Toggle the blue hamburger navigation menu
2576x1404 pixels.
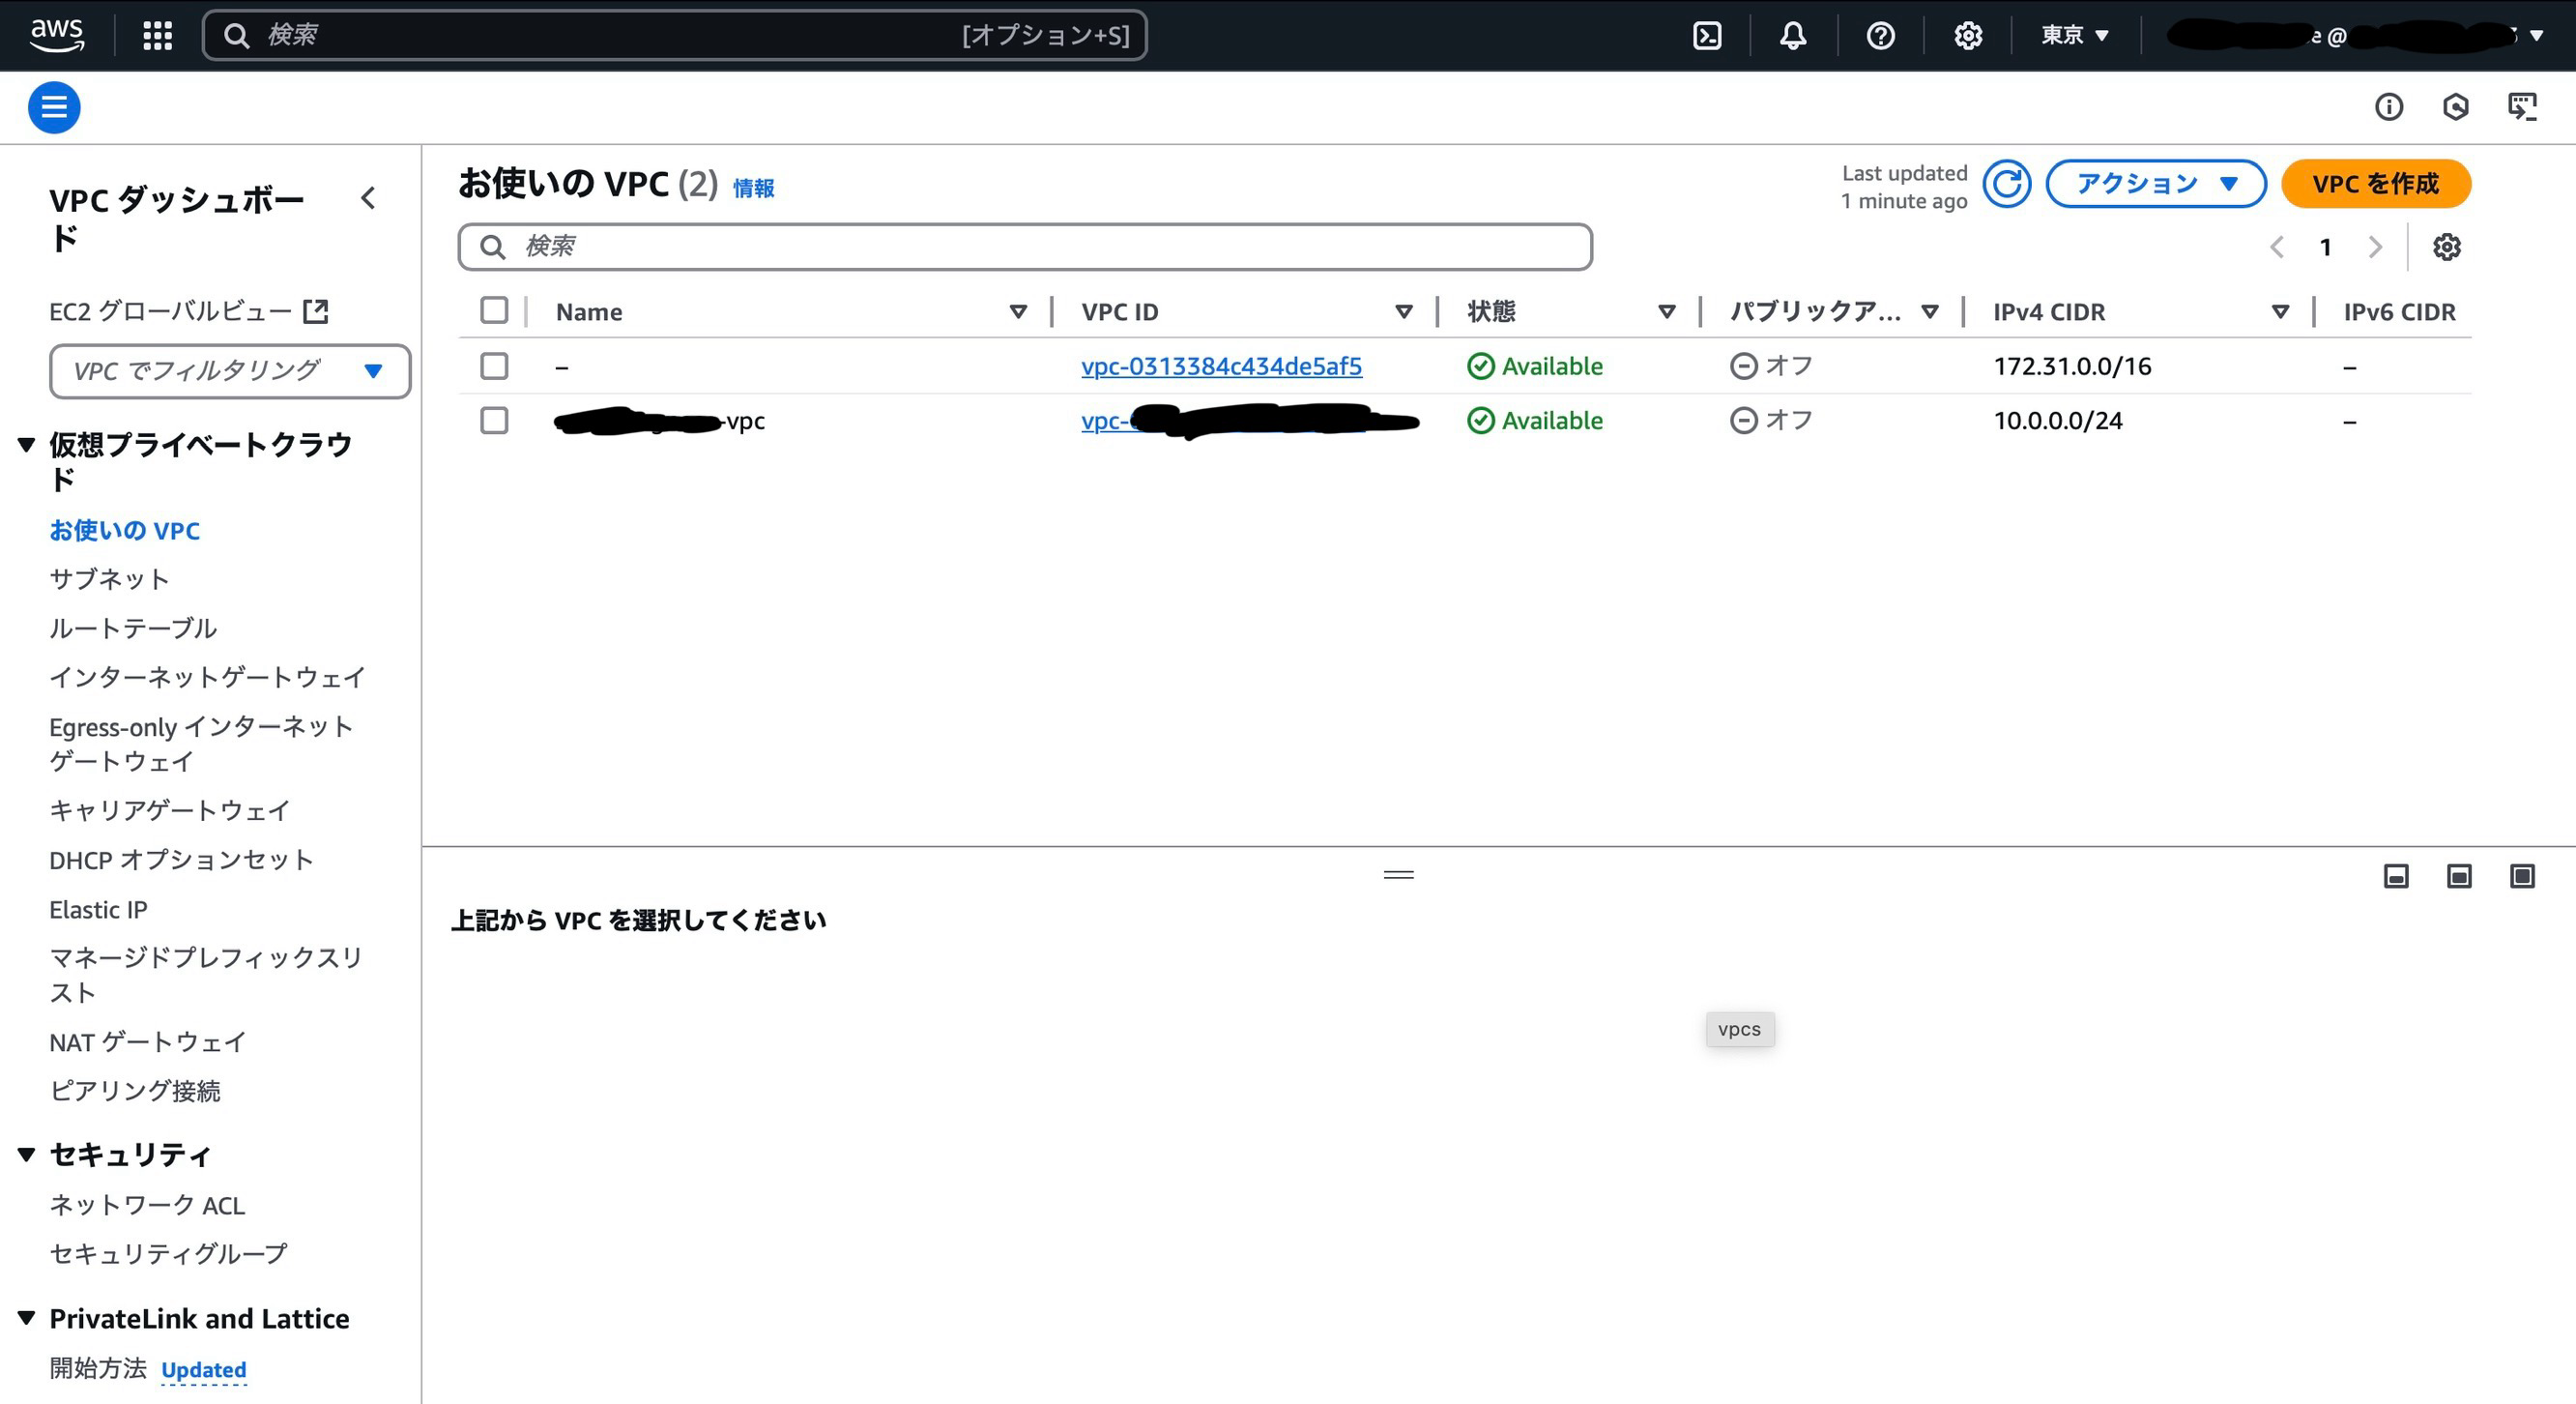(x=54, y=107)
